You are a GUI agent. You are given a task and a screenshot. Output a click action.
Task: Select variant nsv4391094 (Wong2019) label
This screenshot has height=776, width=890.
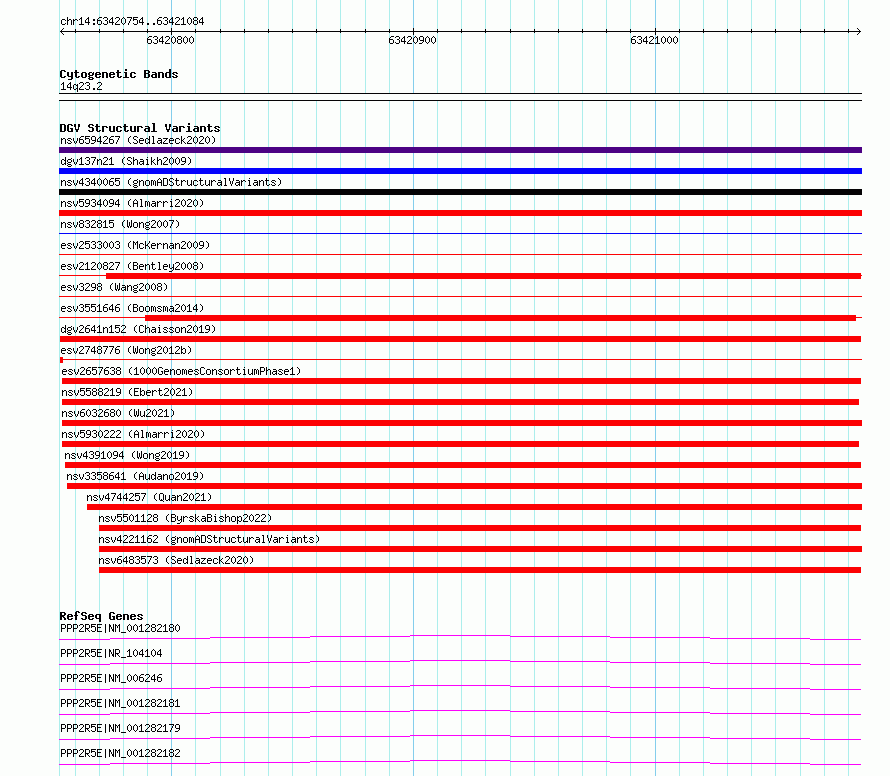point(127,455)
